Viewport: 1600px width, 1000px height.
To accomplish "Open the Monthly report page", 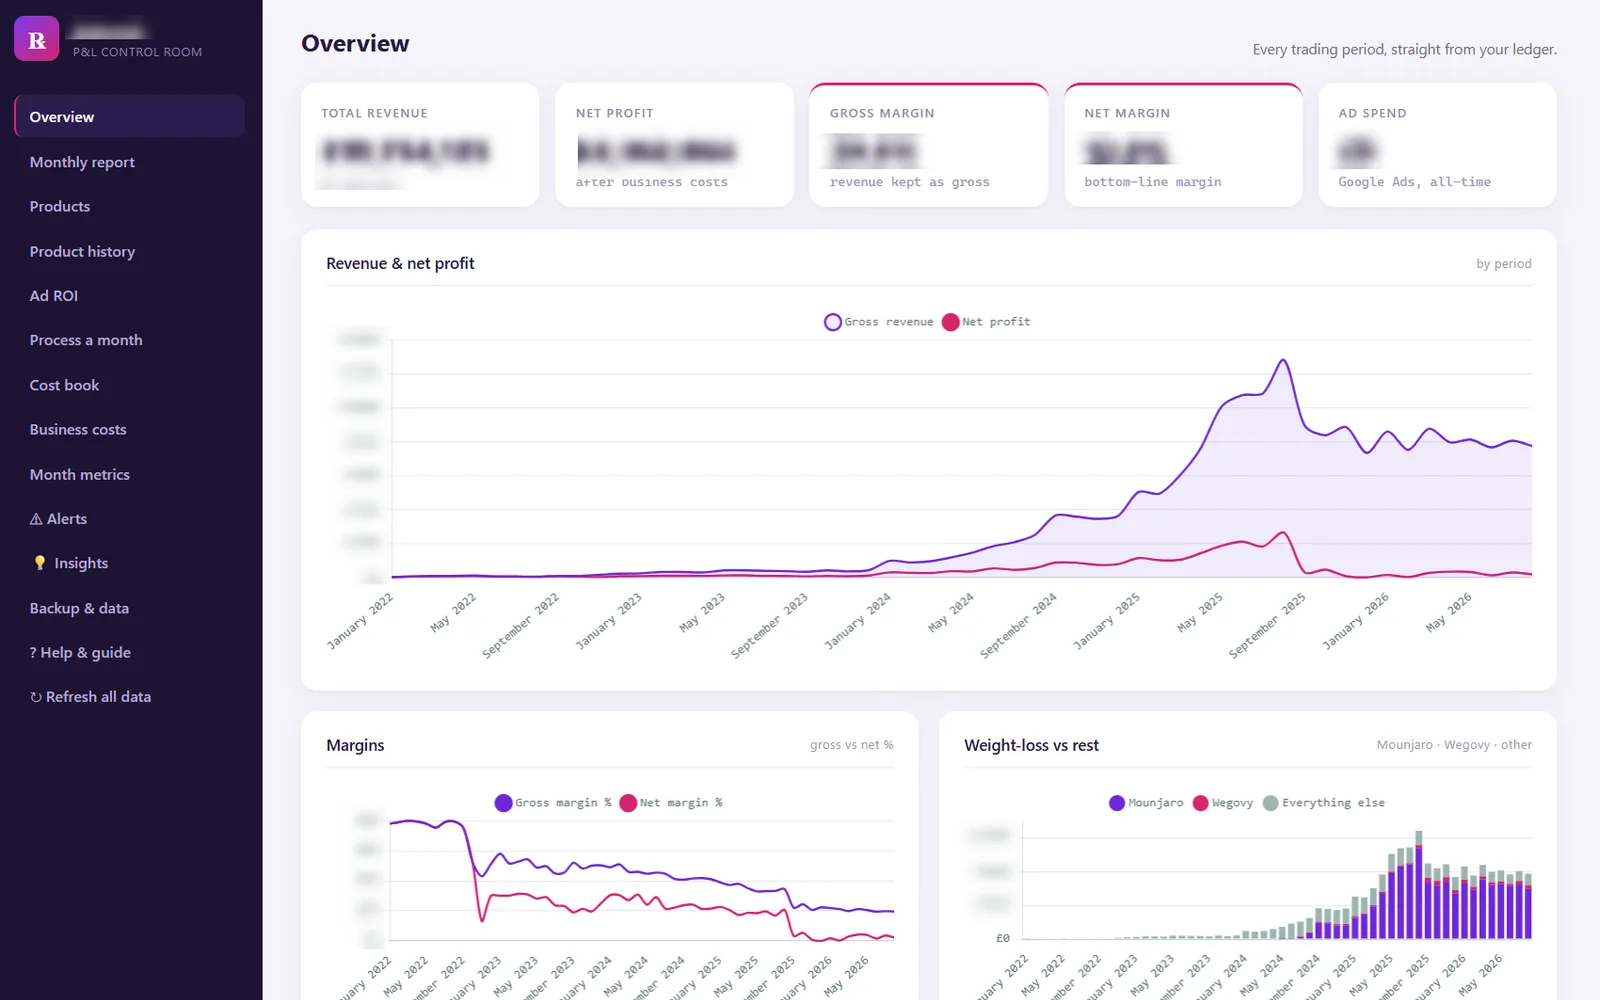I will click(130, 162).
